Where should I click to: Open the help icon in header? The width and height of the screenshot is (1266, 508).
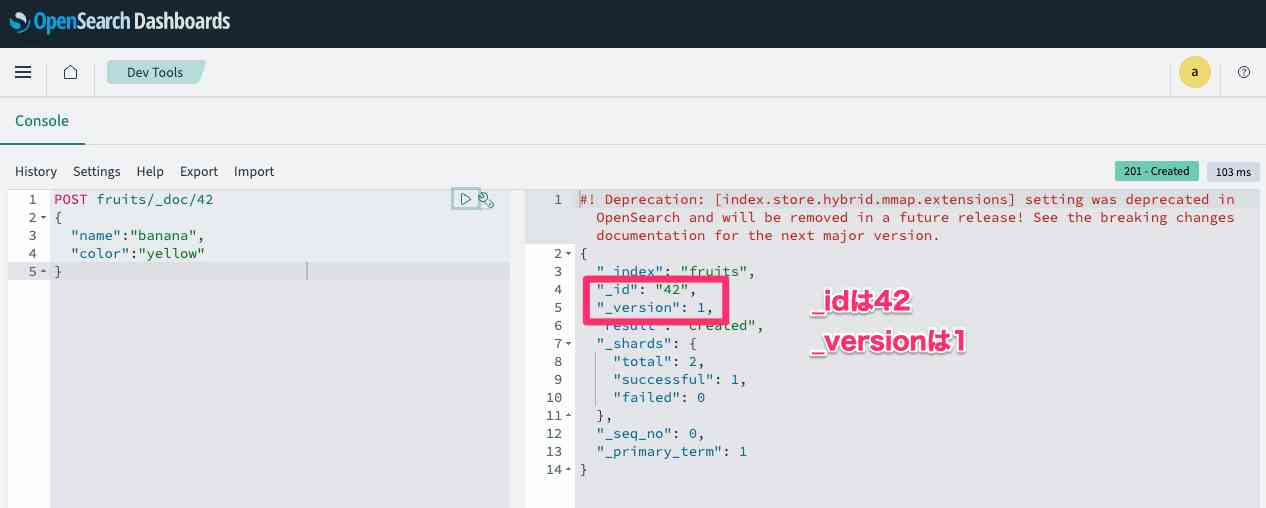(1244, 72)
